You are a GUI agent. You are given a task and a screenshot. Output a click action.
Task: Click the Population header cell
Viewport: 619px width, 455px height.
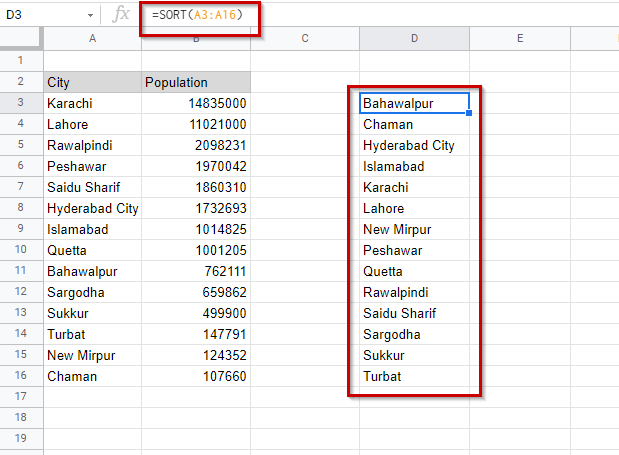pos(196,82)
